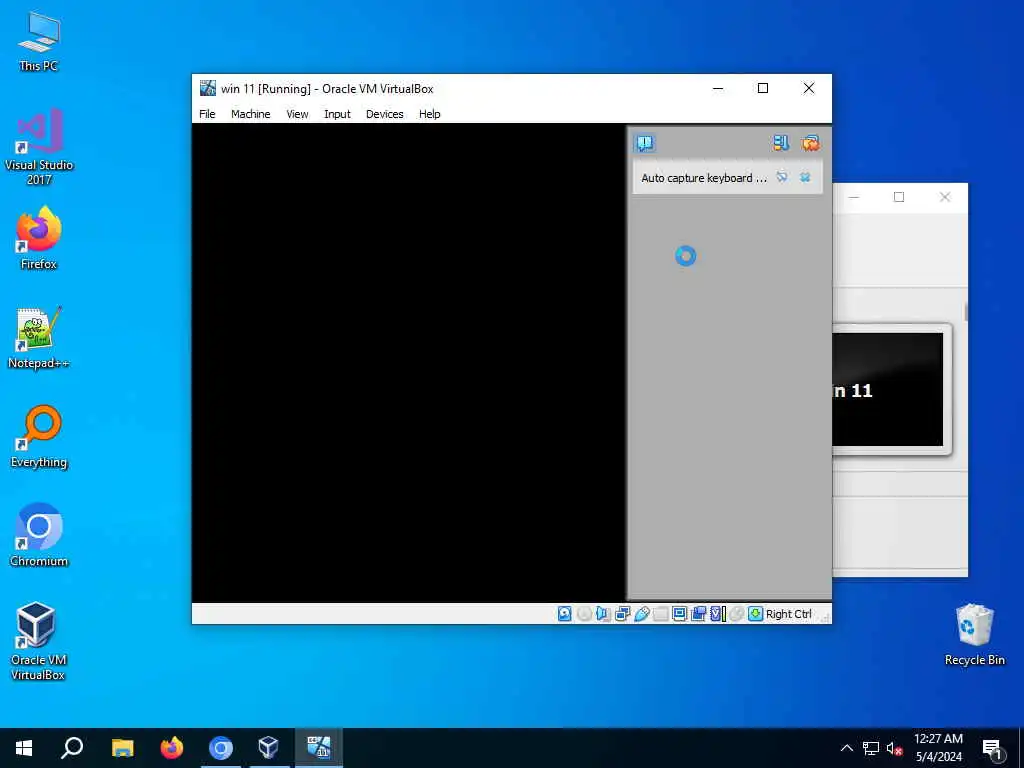The width and height of the screenshot is (1024, 768).
Task: Open the Help menu
Action: [430, 114]
